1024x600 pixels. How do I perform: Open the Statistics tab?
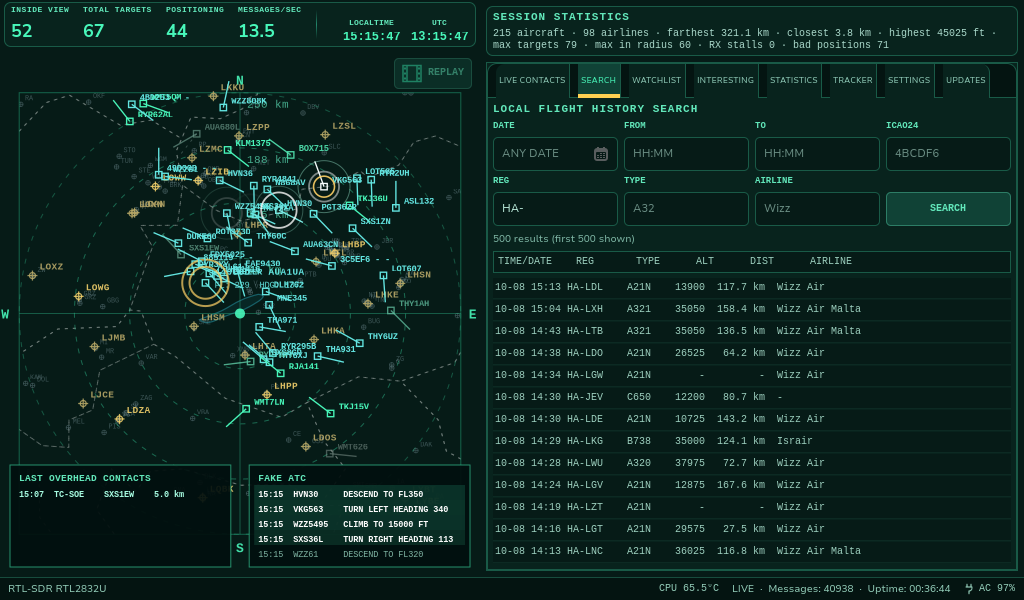793,80
